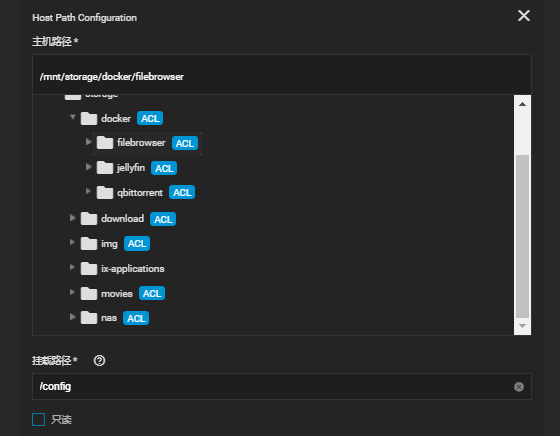Screen dimensions: 560x436
Task: Select the jellyfin folder
Action: point(131,167)
